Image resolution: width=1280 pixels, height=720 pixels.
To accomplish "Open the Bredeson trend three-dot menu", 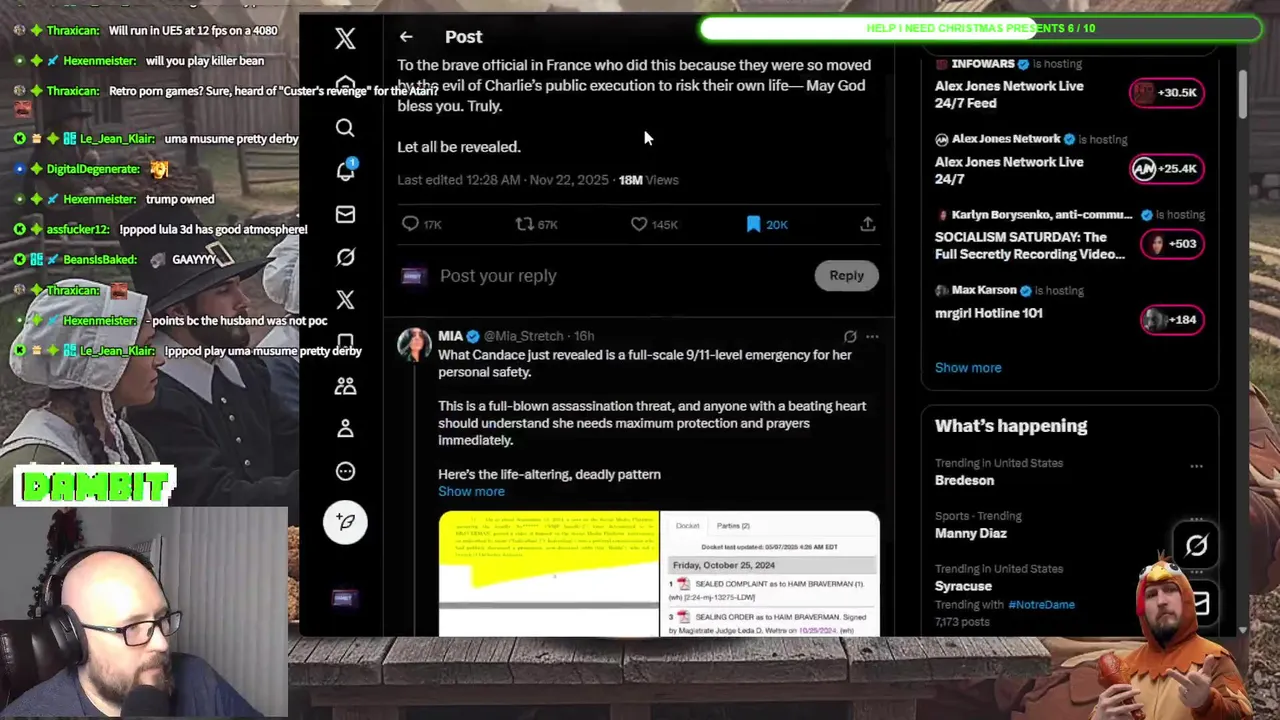I will click(1196, 466).
